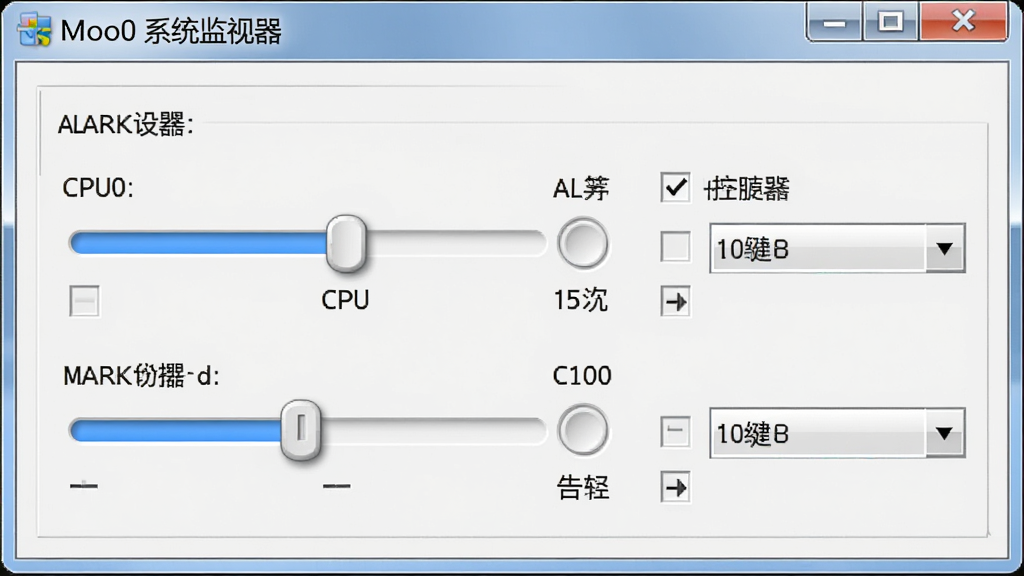1024x576 pixels.
Task: Click the CPU0 slider handle
Action: click(346, 243)
